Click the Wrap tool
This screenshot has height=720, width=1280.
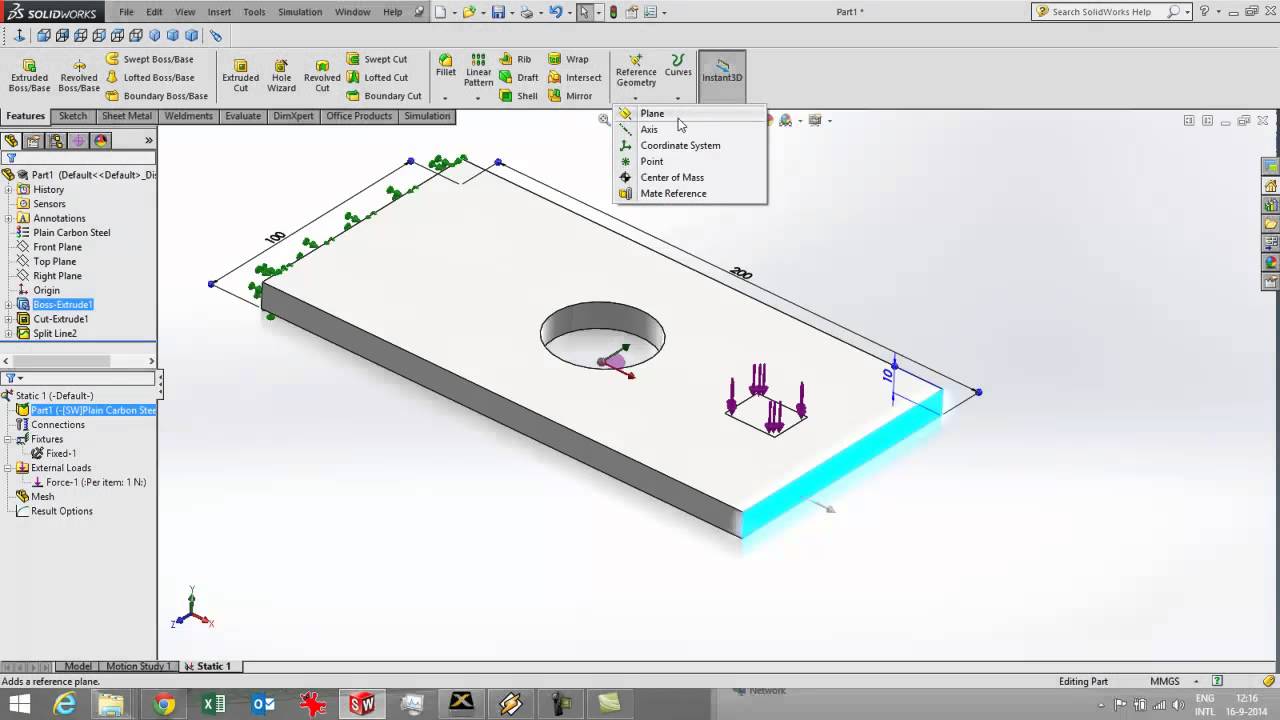tap(569, 59)
